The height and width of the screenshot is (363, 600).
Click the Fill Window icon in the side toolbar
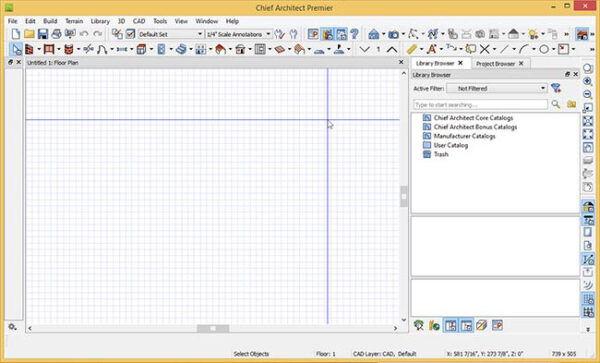pos(588,134)
